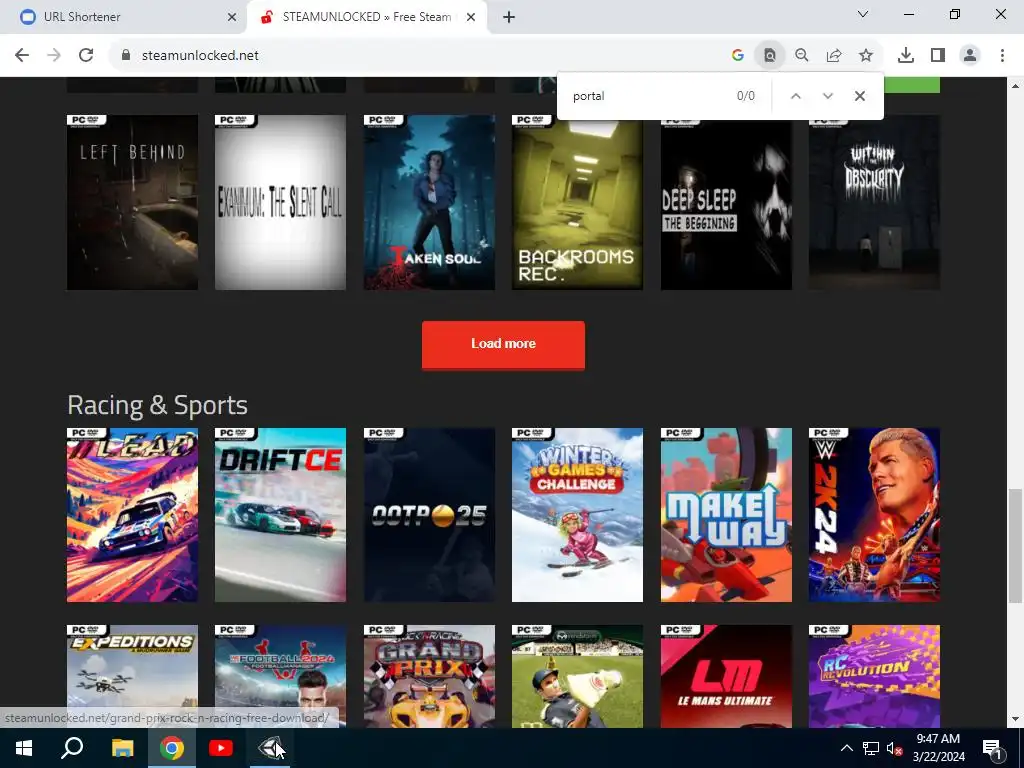1024x768 pixels.
Task: Open the Taken Soul game cover
Action: coord(429,202)
